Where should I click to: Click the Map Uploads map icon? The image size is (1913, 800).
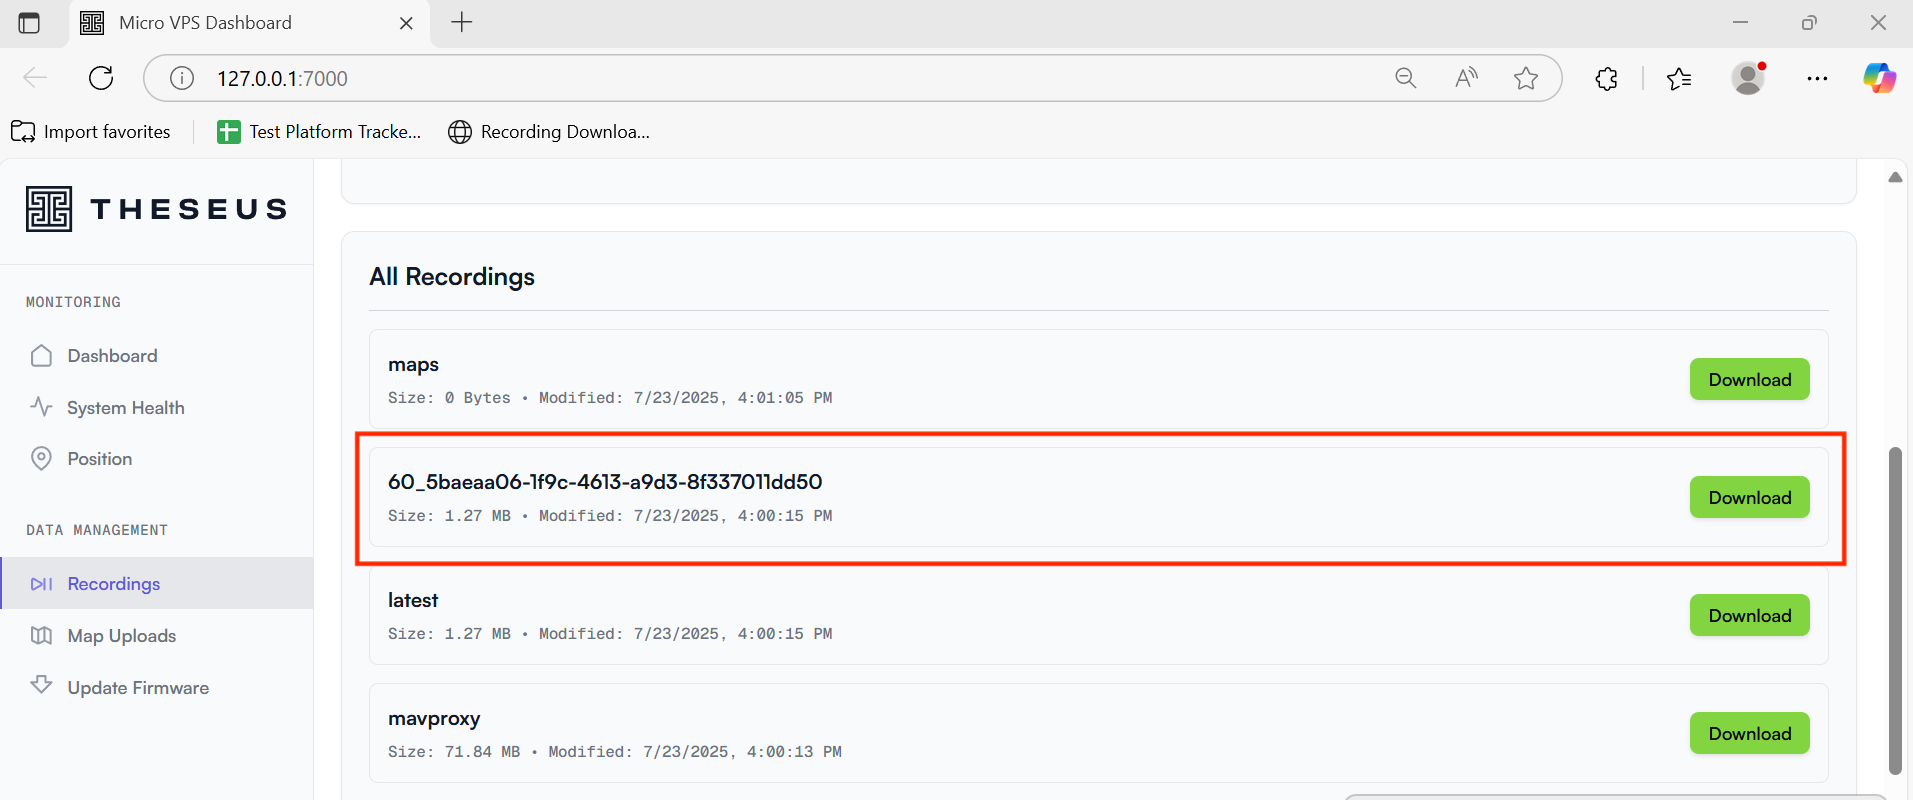(41, 636)
